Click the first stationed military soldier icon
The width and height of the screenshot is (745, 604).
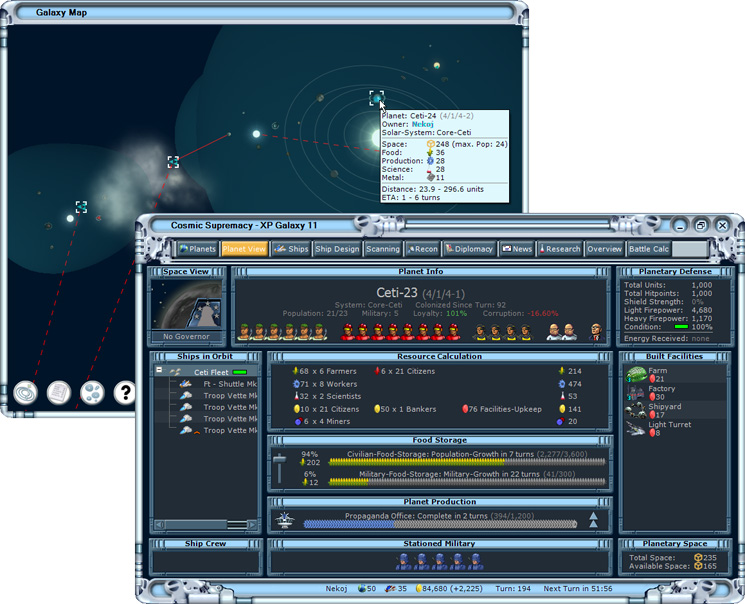click(x=403, y=561)
